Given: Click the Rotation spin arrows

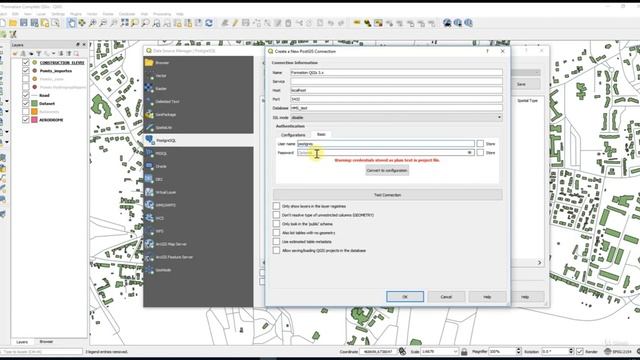Looking at the screenshot, I should (x=571, y=351).
